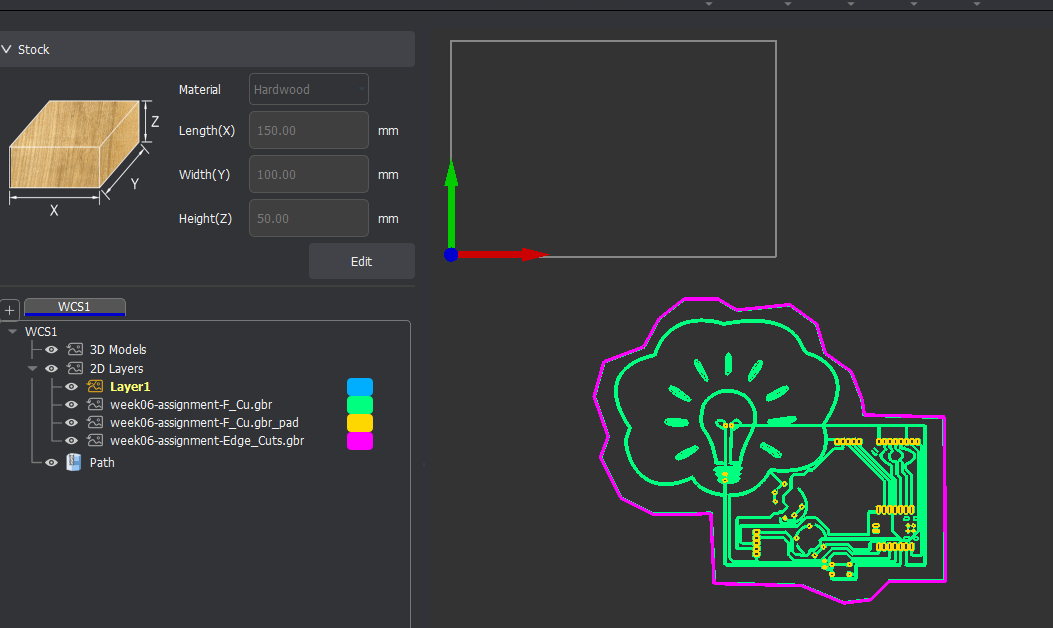Click the Stock section header text

point(34,49)
